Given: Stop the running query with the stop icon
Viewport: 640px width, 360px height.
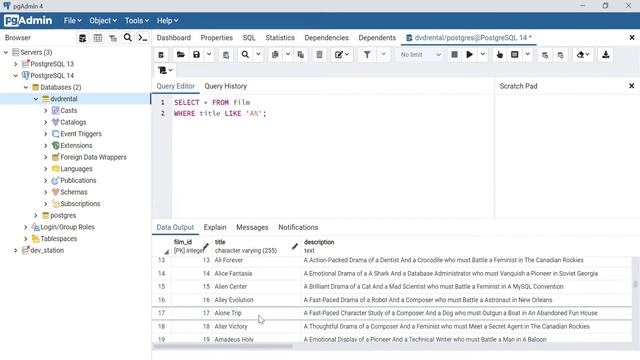Looking at the screenshot, I should pos(454,54).
